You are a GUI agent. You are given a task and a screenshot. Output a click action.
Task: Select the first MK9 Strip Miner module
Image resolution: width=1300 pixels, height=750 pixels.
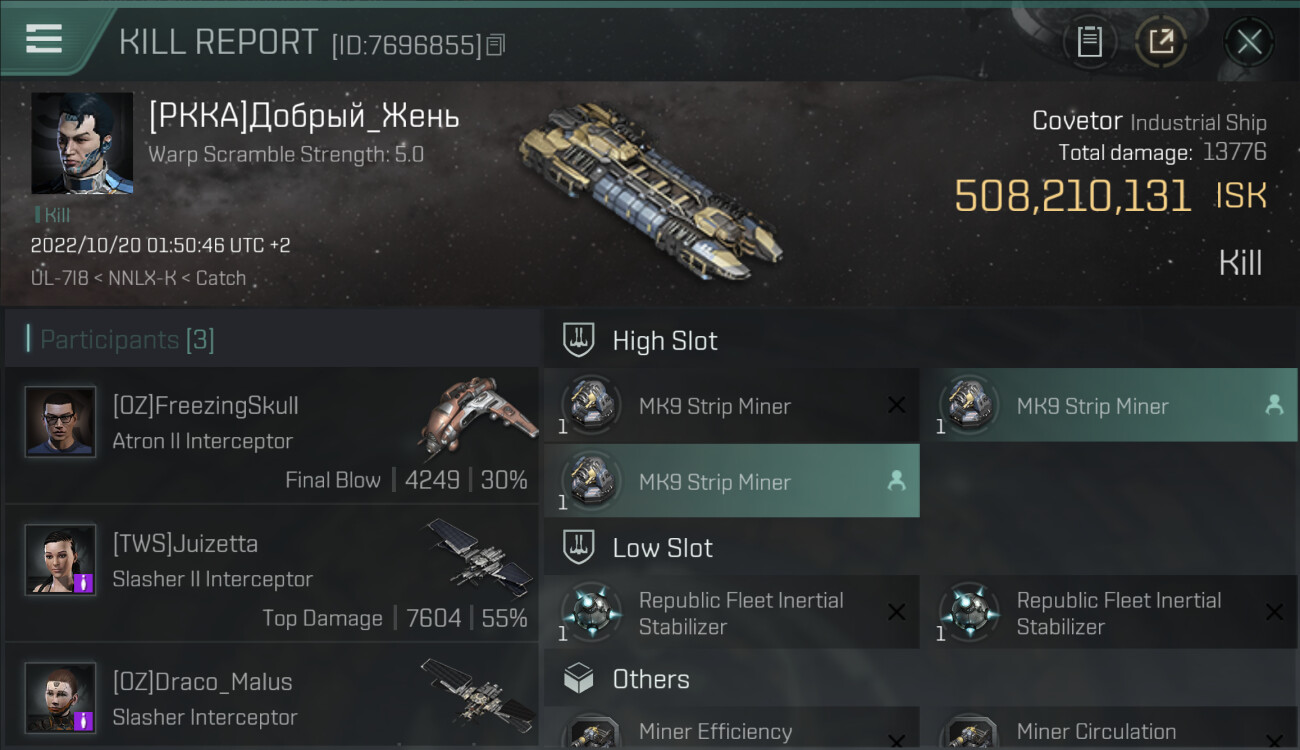pos(732,406)
